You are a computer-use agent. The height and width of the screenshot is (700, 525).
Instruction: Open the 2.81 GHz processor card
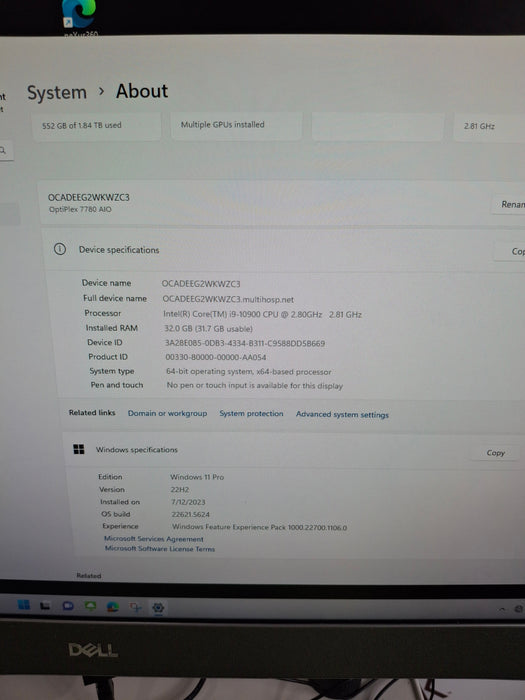point(489,127)
